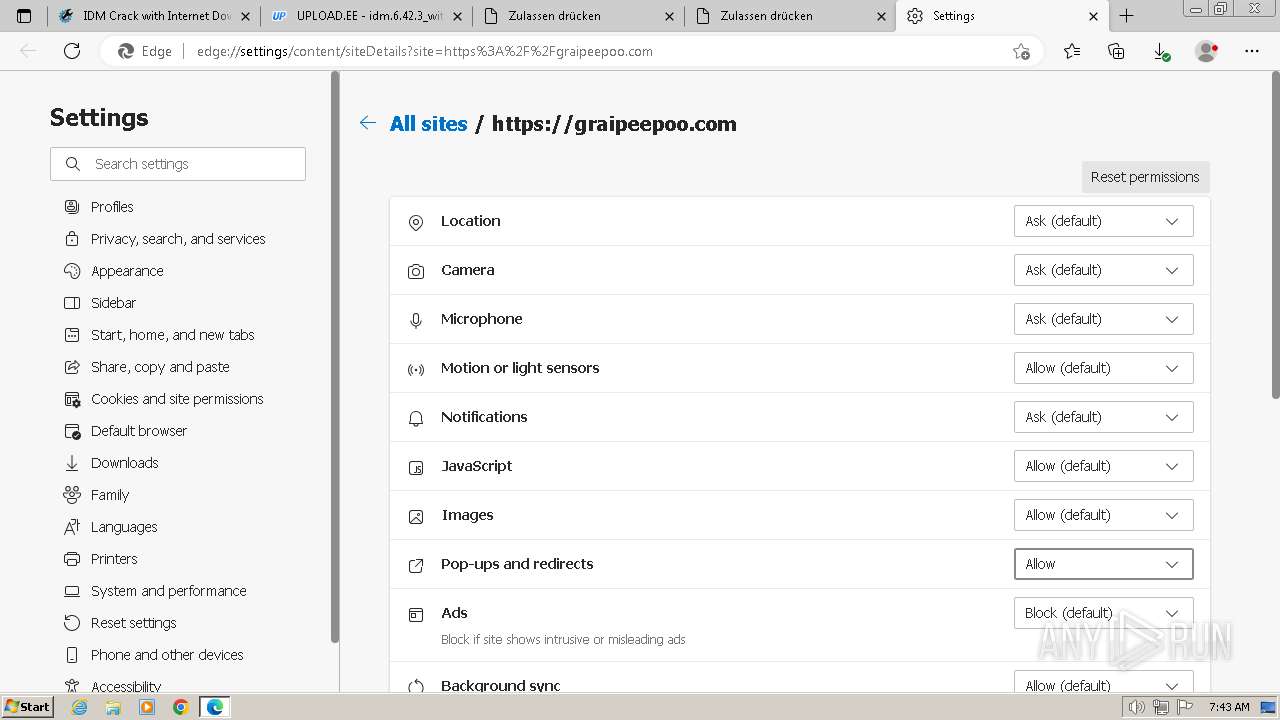The height and width of the screenshot is (720, 1280).
Task: Click the address bar URL
Action: point(425,51)
